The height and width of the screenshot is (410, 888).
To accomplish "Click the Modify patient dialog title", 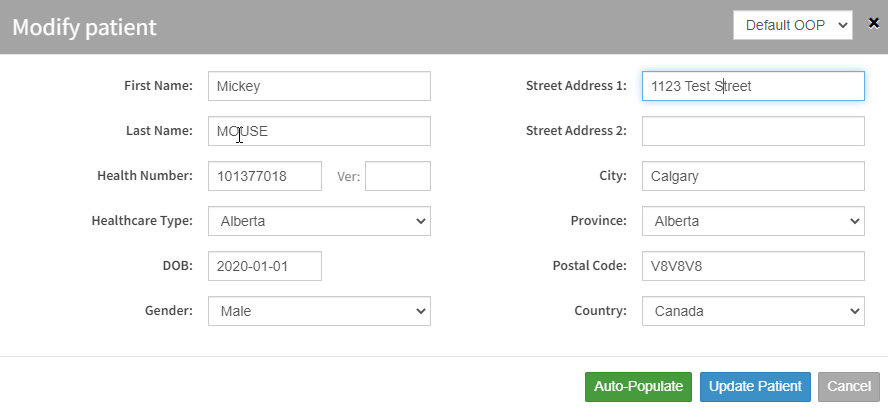I will coord(84,27).
